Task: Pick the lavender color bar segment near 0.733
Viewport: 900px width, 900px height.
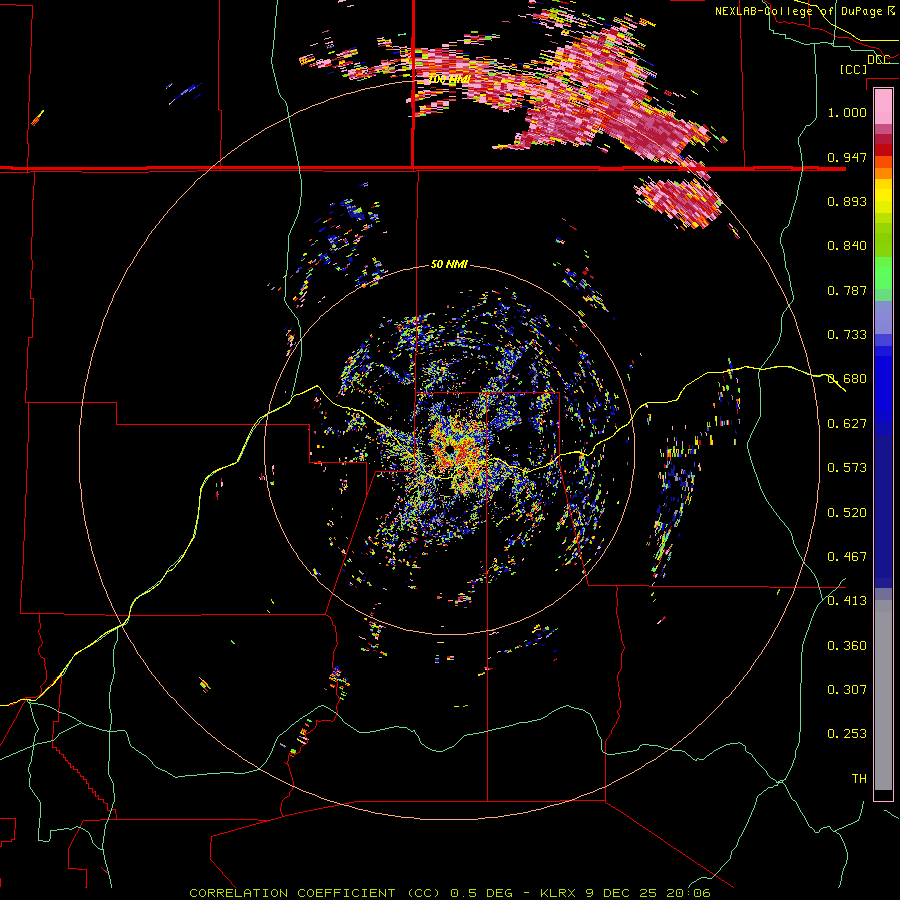Action: tap(883, 317)
